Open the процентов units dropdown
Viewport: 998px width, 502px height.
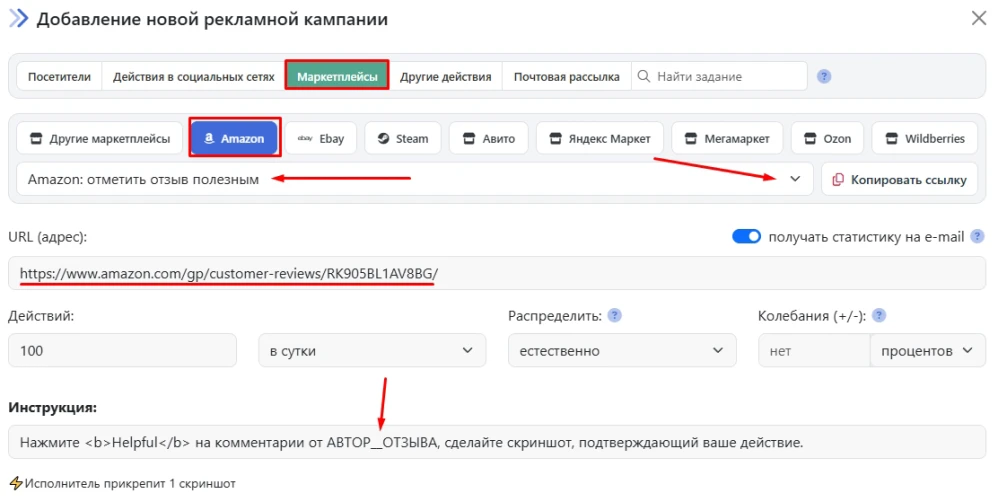point(927,351)
